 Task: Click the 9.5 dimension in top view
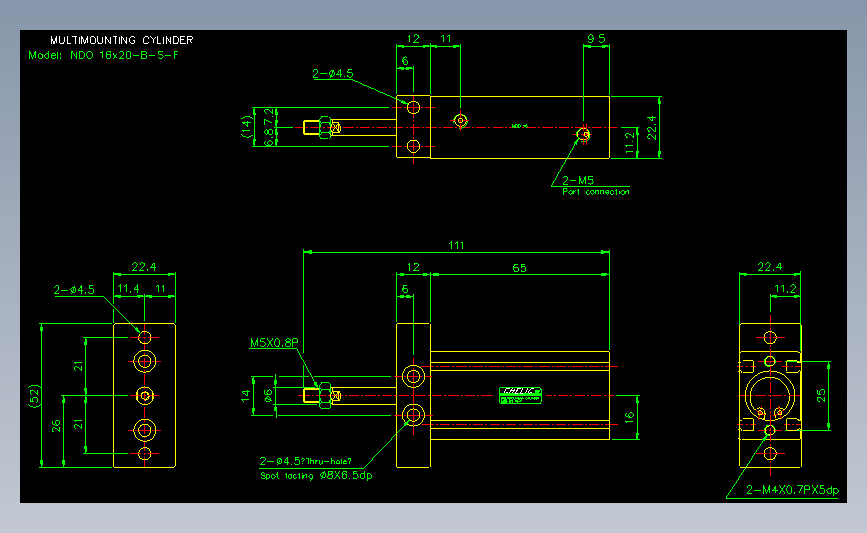pos(596,39)
